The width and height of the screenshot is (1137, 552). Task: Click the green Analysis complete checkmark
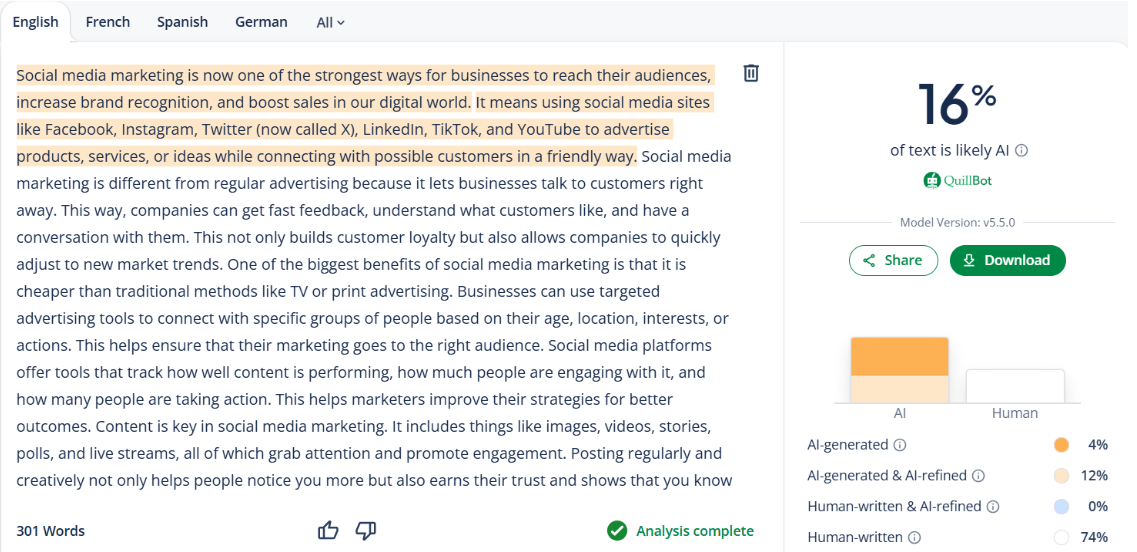point(617,531)
